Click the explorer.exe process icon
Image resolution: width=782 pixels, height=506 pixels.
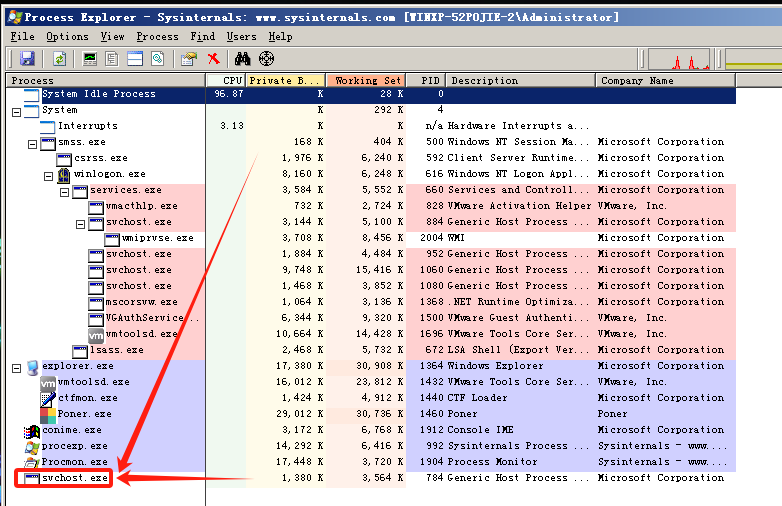32,367
